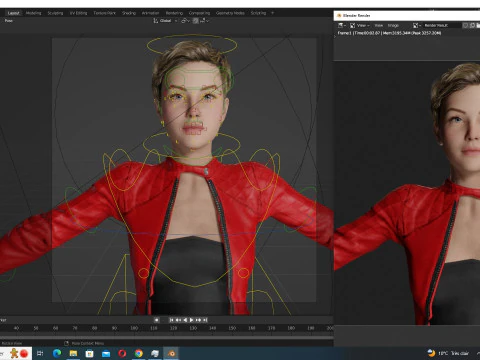Open the Modeling workspace tab
Viewport: 480px width, 360px height.
33,13
